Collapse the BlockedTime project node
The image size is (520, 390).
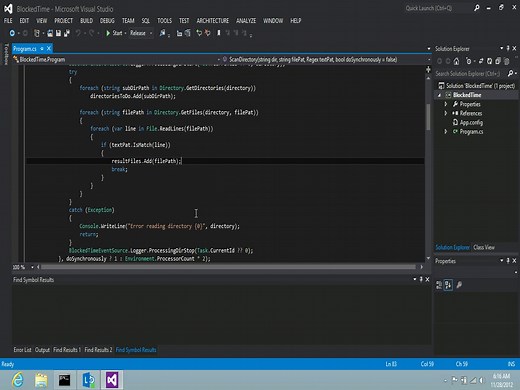tap(440, 95)
